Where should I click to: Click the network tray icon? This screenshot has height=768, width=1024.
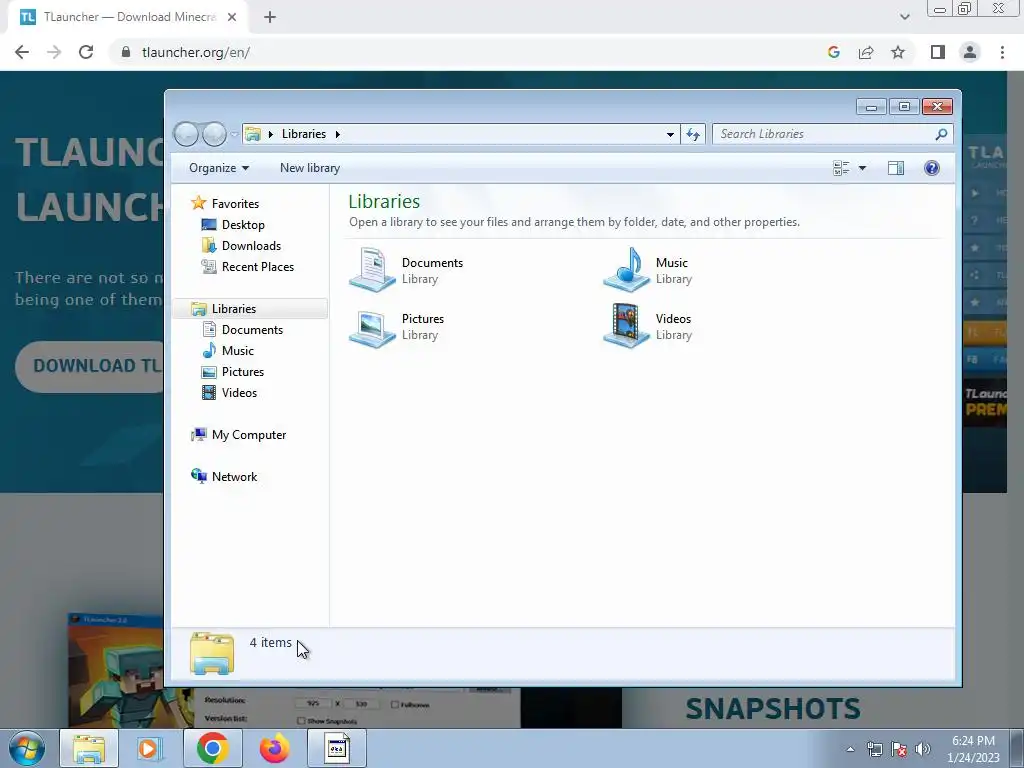pos(874,749)
